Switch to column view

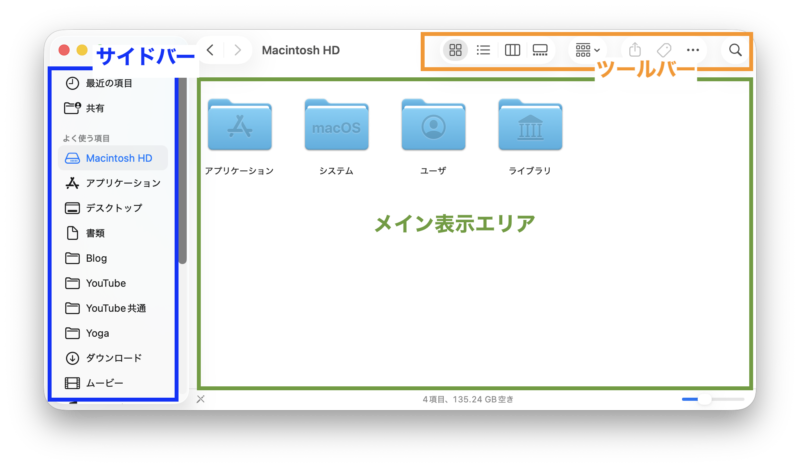click(512, 50)
